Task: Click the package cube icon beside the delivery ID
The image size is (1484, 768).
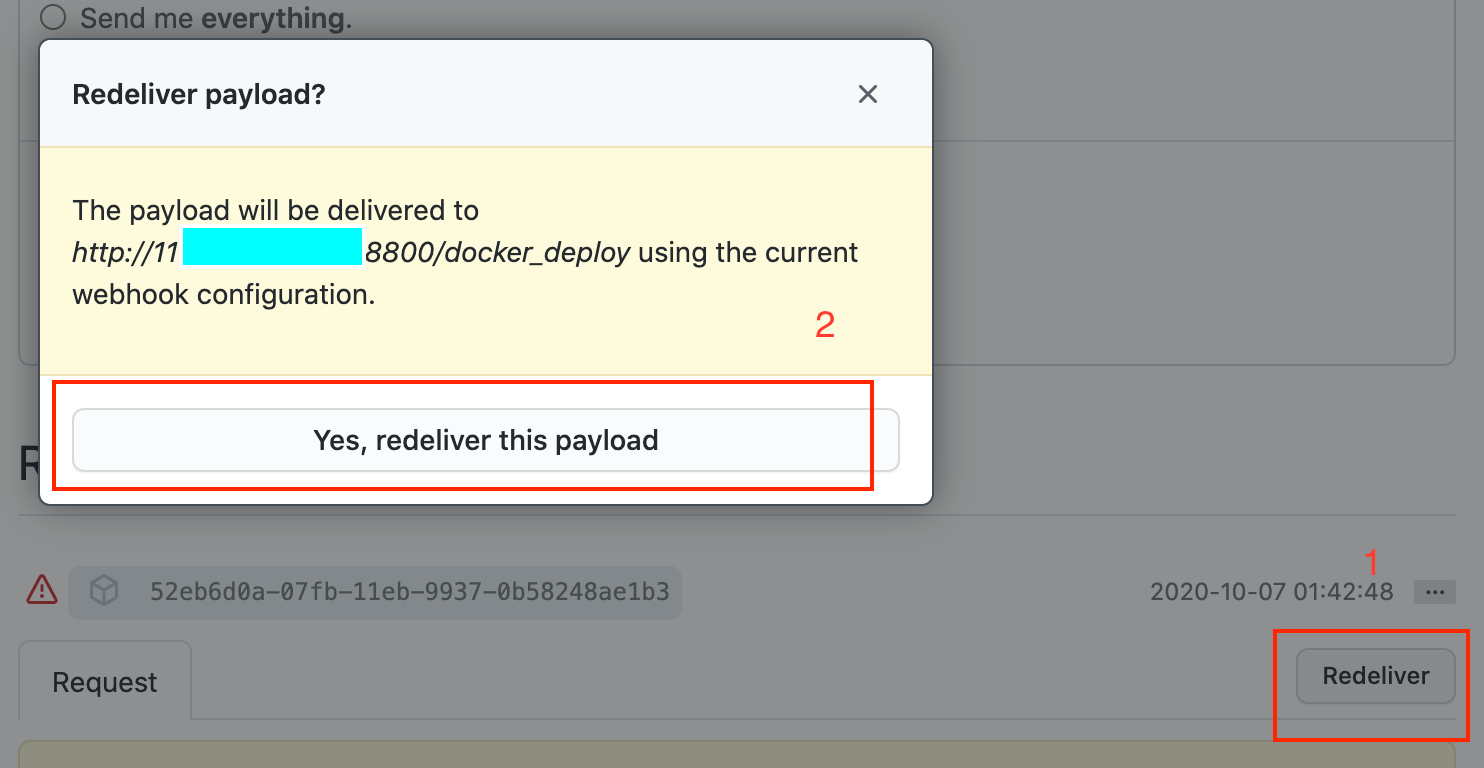Action: pos(103,591)
